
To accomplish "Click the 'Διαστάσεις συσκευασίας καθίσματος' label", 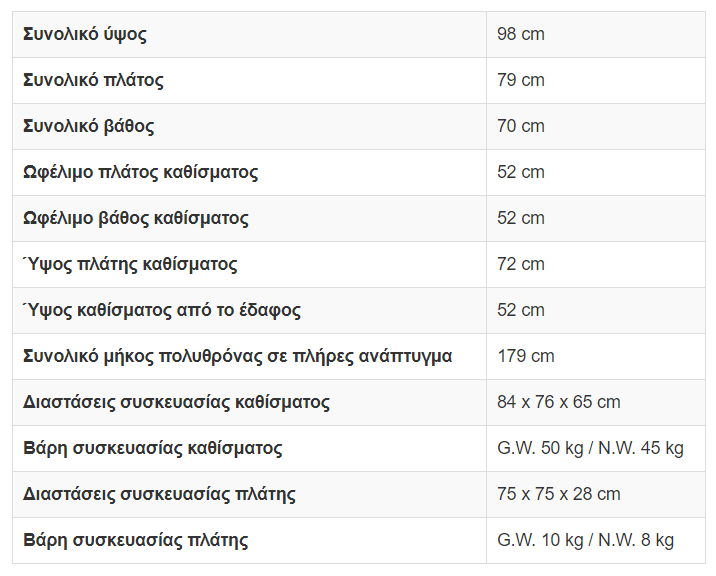I will (x=176, y=402).
